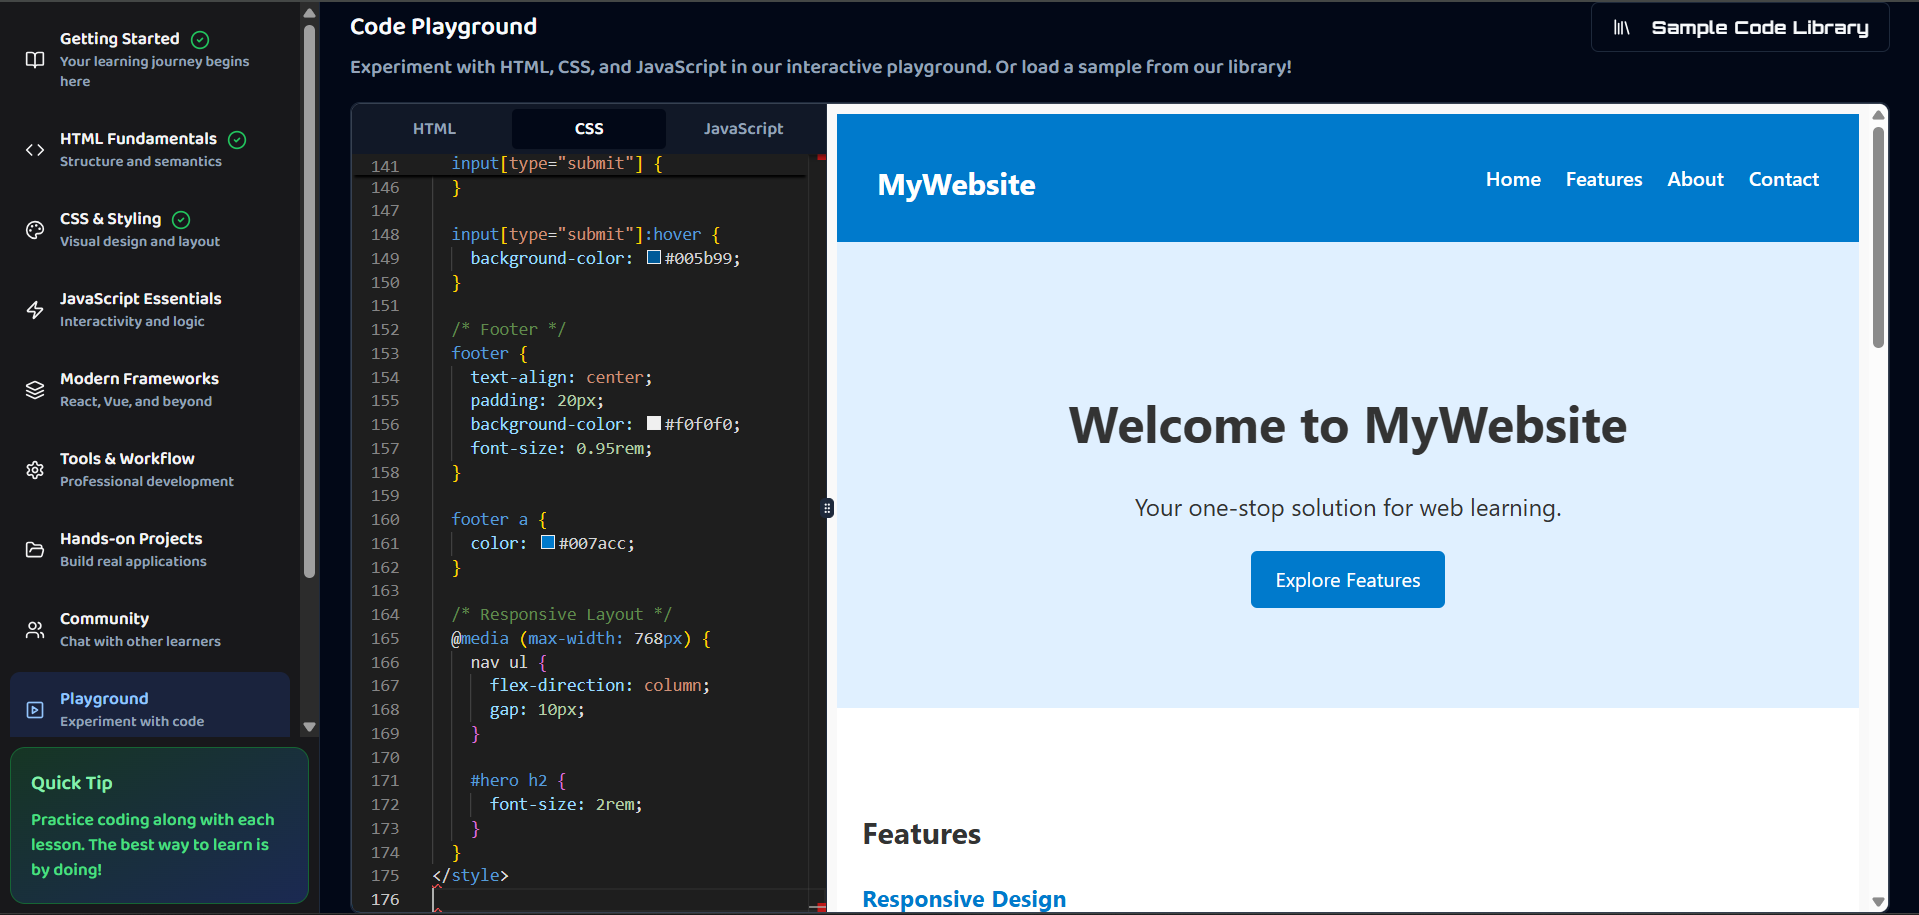Image resolution: width=1919 pixels, height=915 pixels.
Task: Toggle HTML Fundamentals completed status check
Action: 236,139
